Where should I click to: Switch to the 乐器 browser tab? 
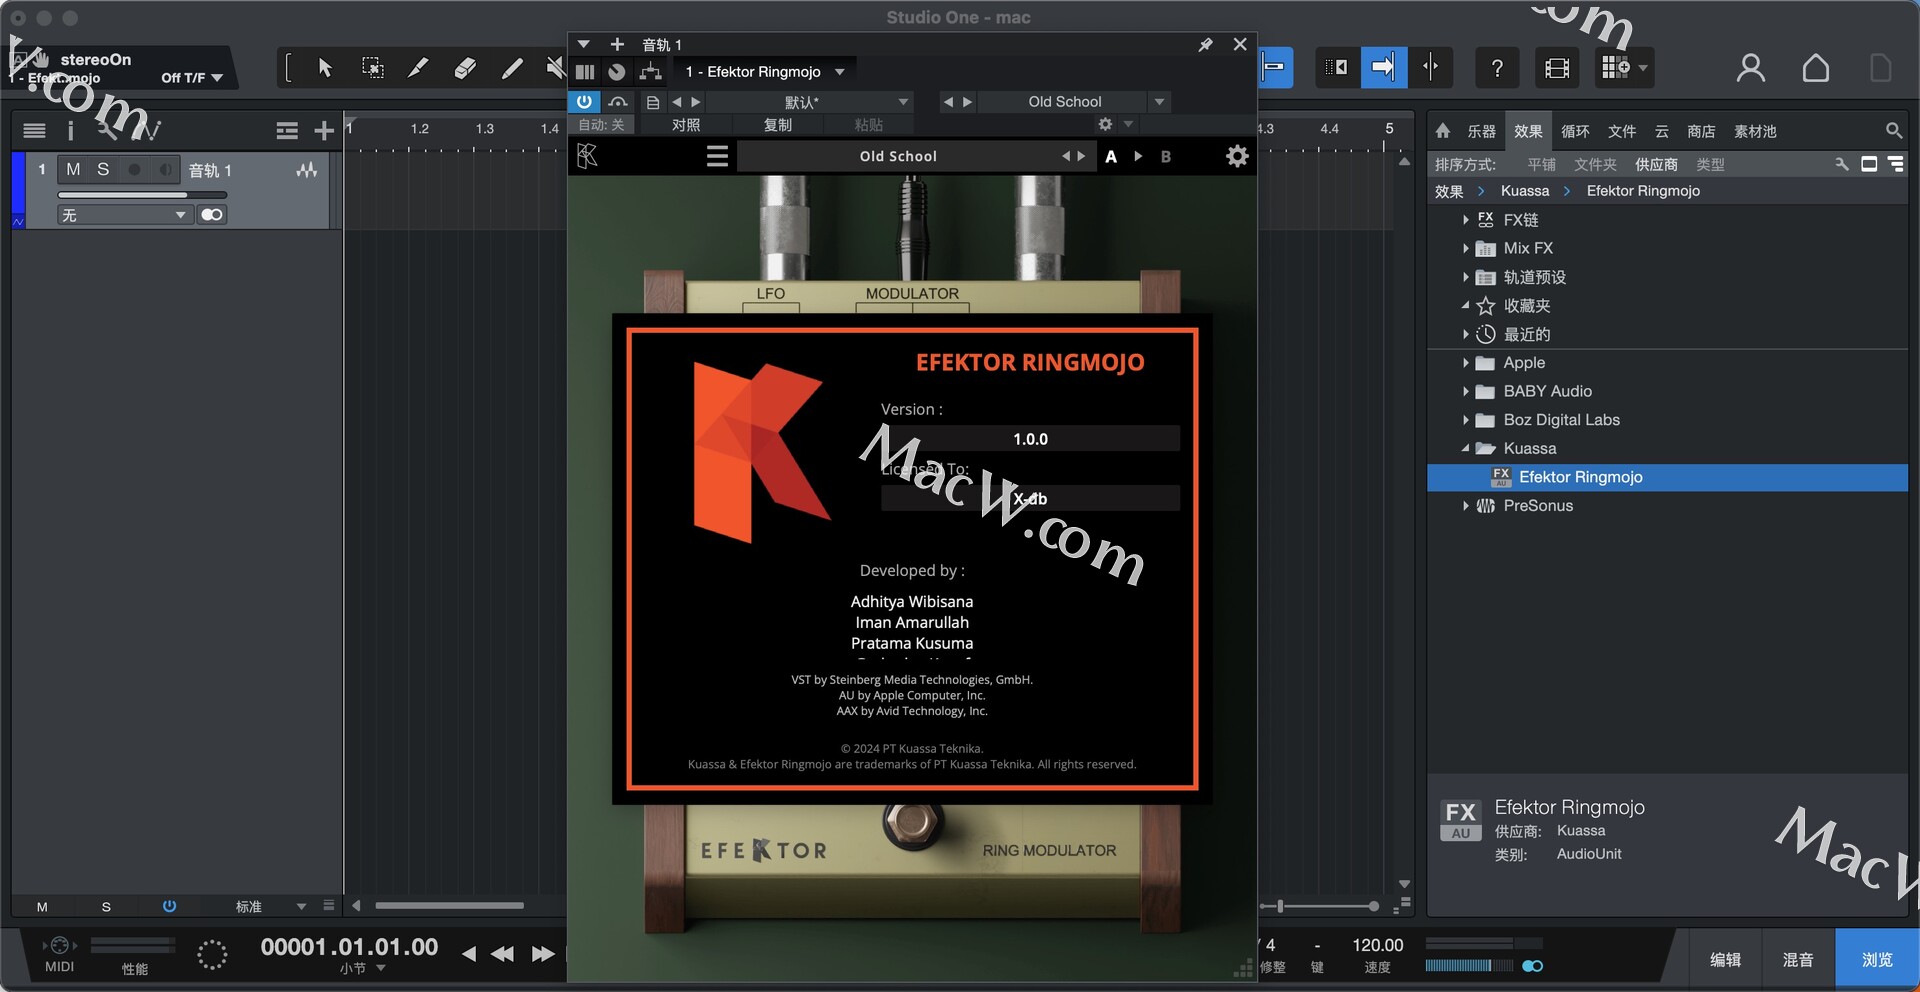(1481, 131)
